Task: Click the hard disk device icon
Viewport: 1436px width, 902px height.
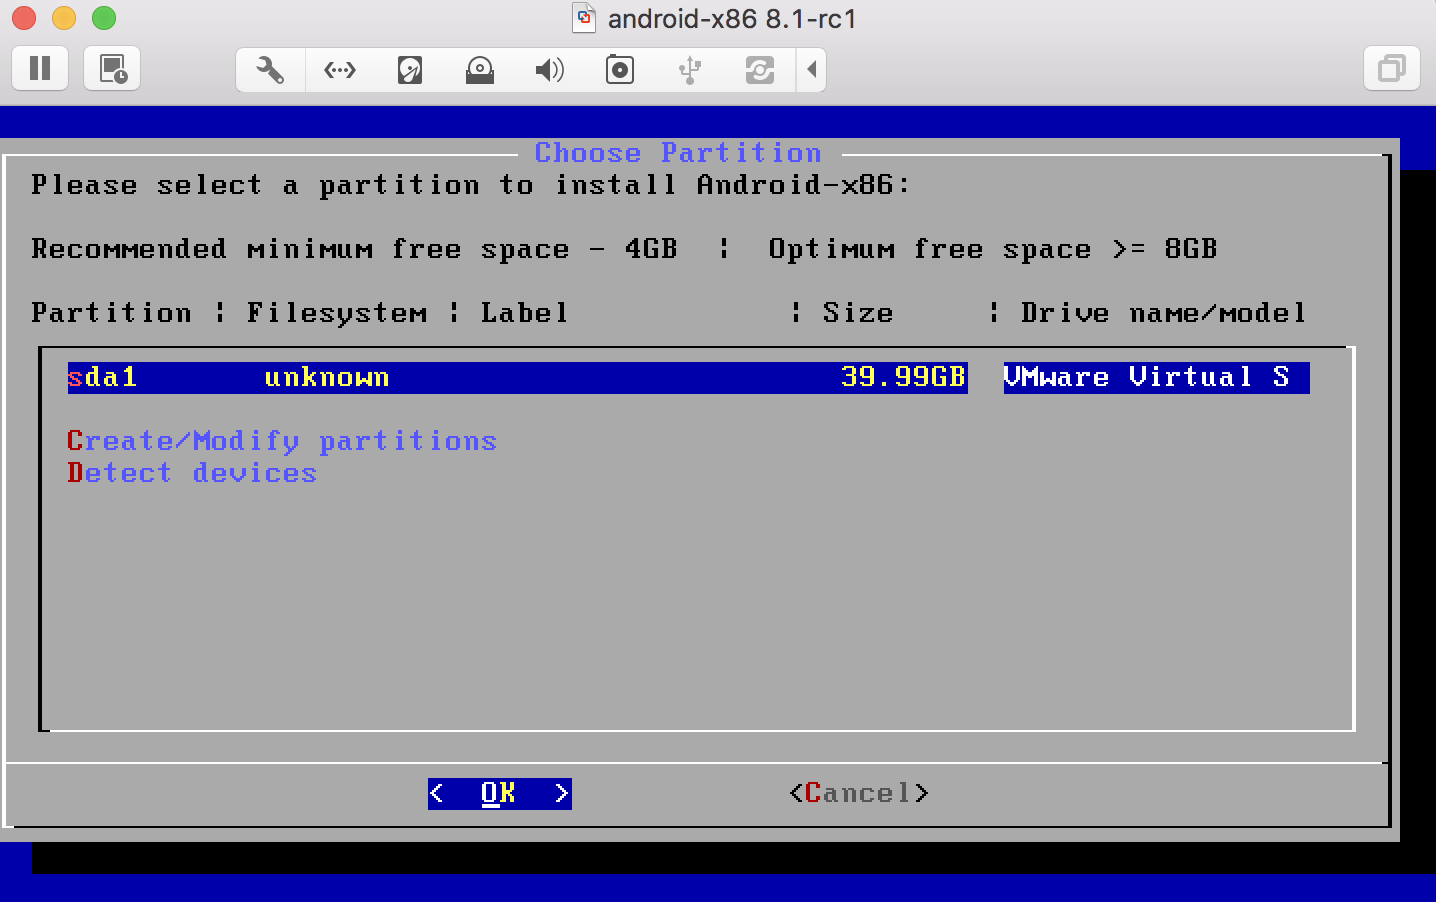Action: pos(409,70)
